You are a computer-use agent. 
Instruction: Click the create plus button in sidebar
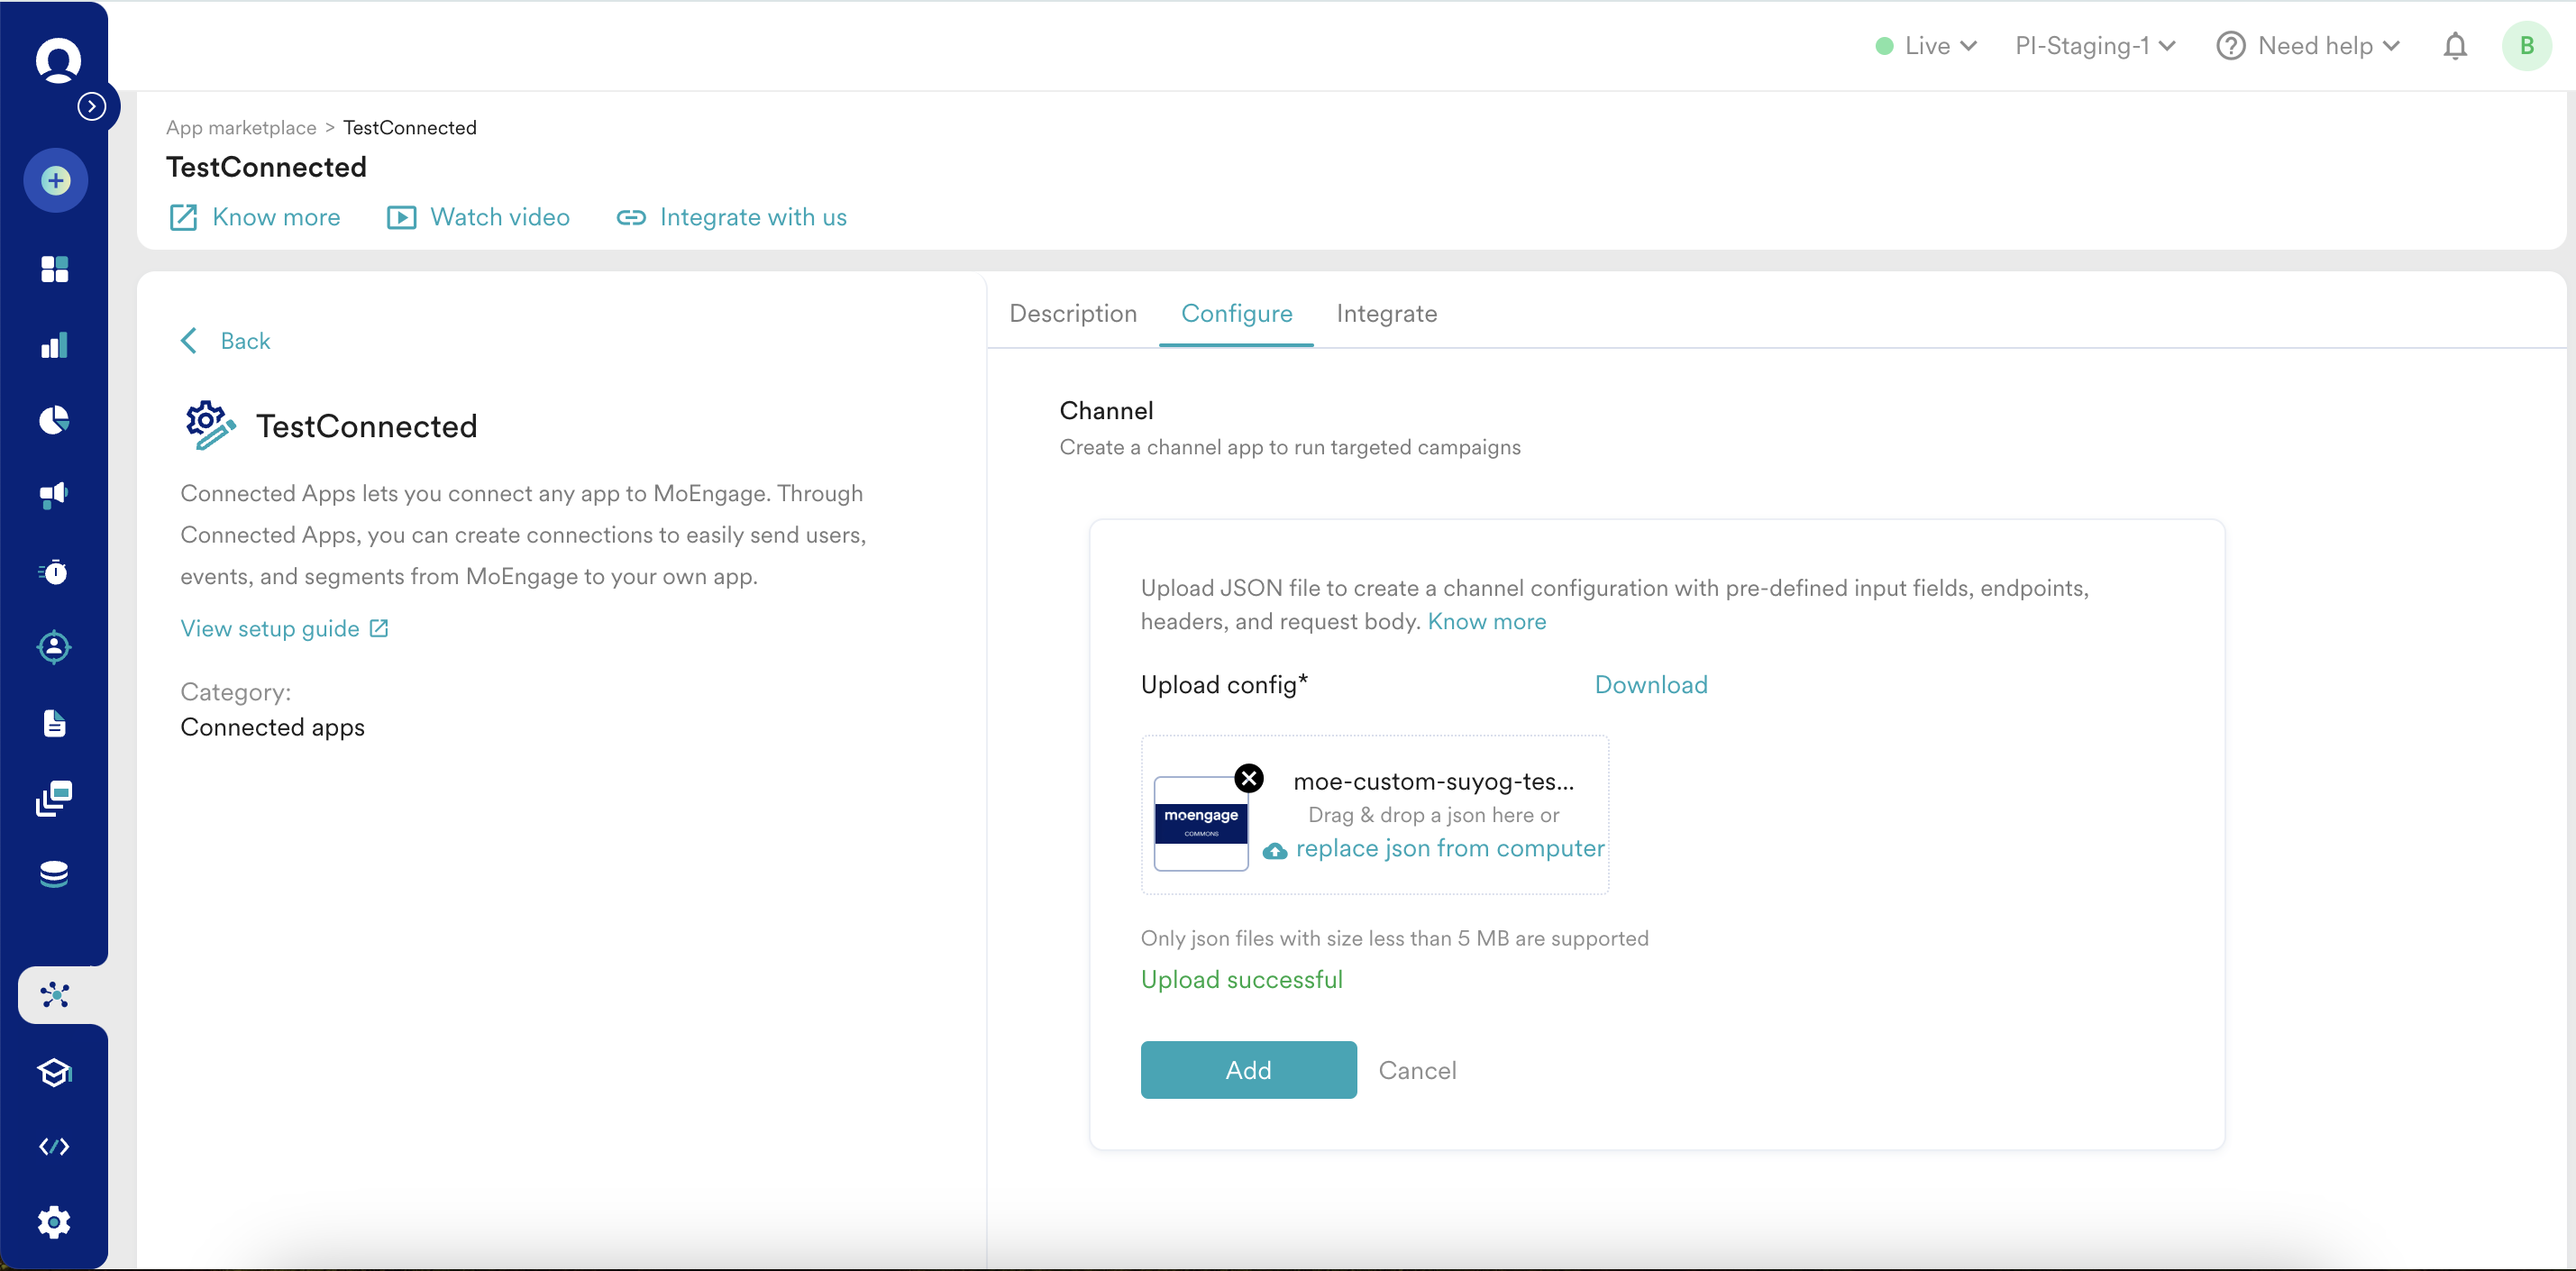[56, 181]
